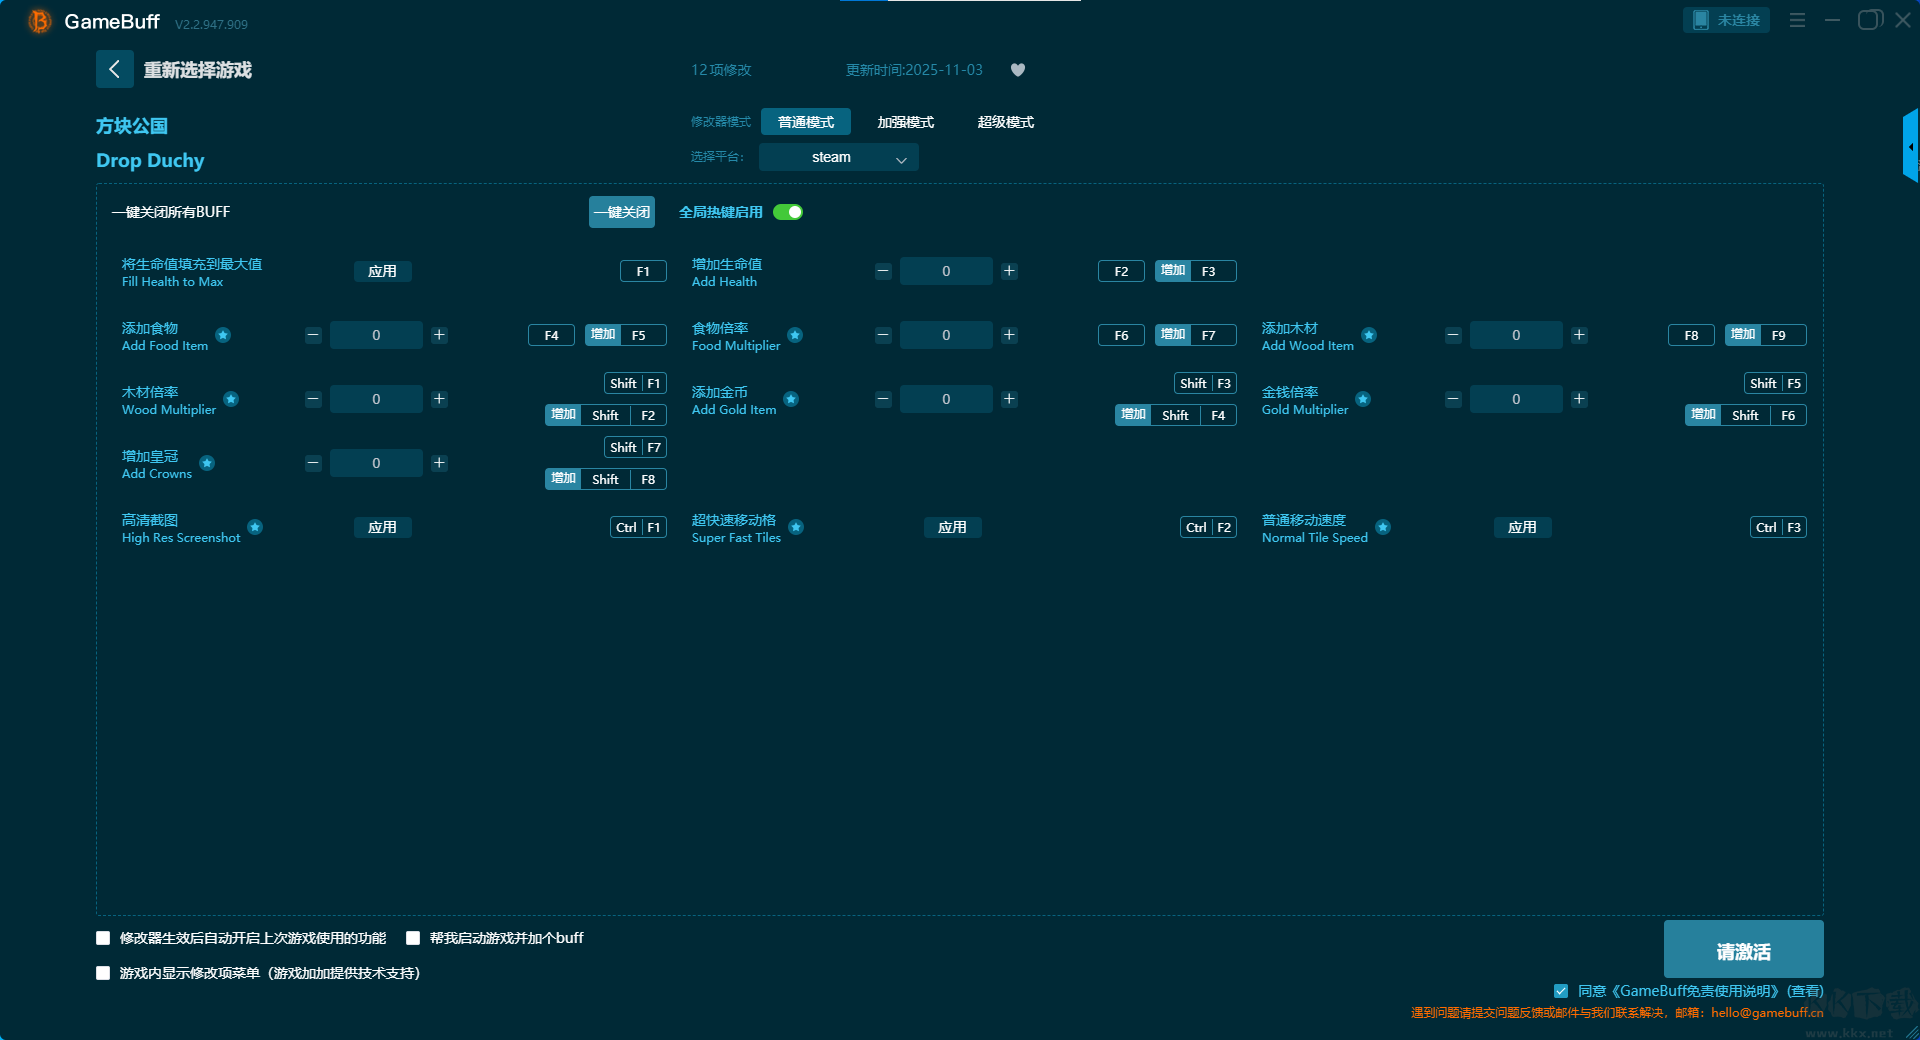The image size is (1920, 1040).
Task: Open the steam platform dropdown
Action: click(x=839, y=157)
